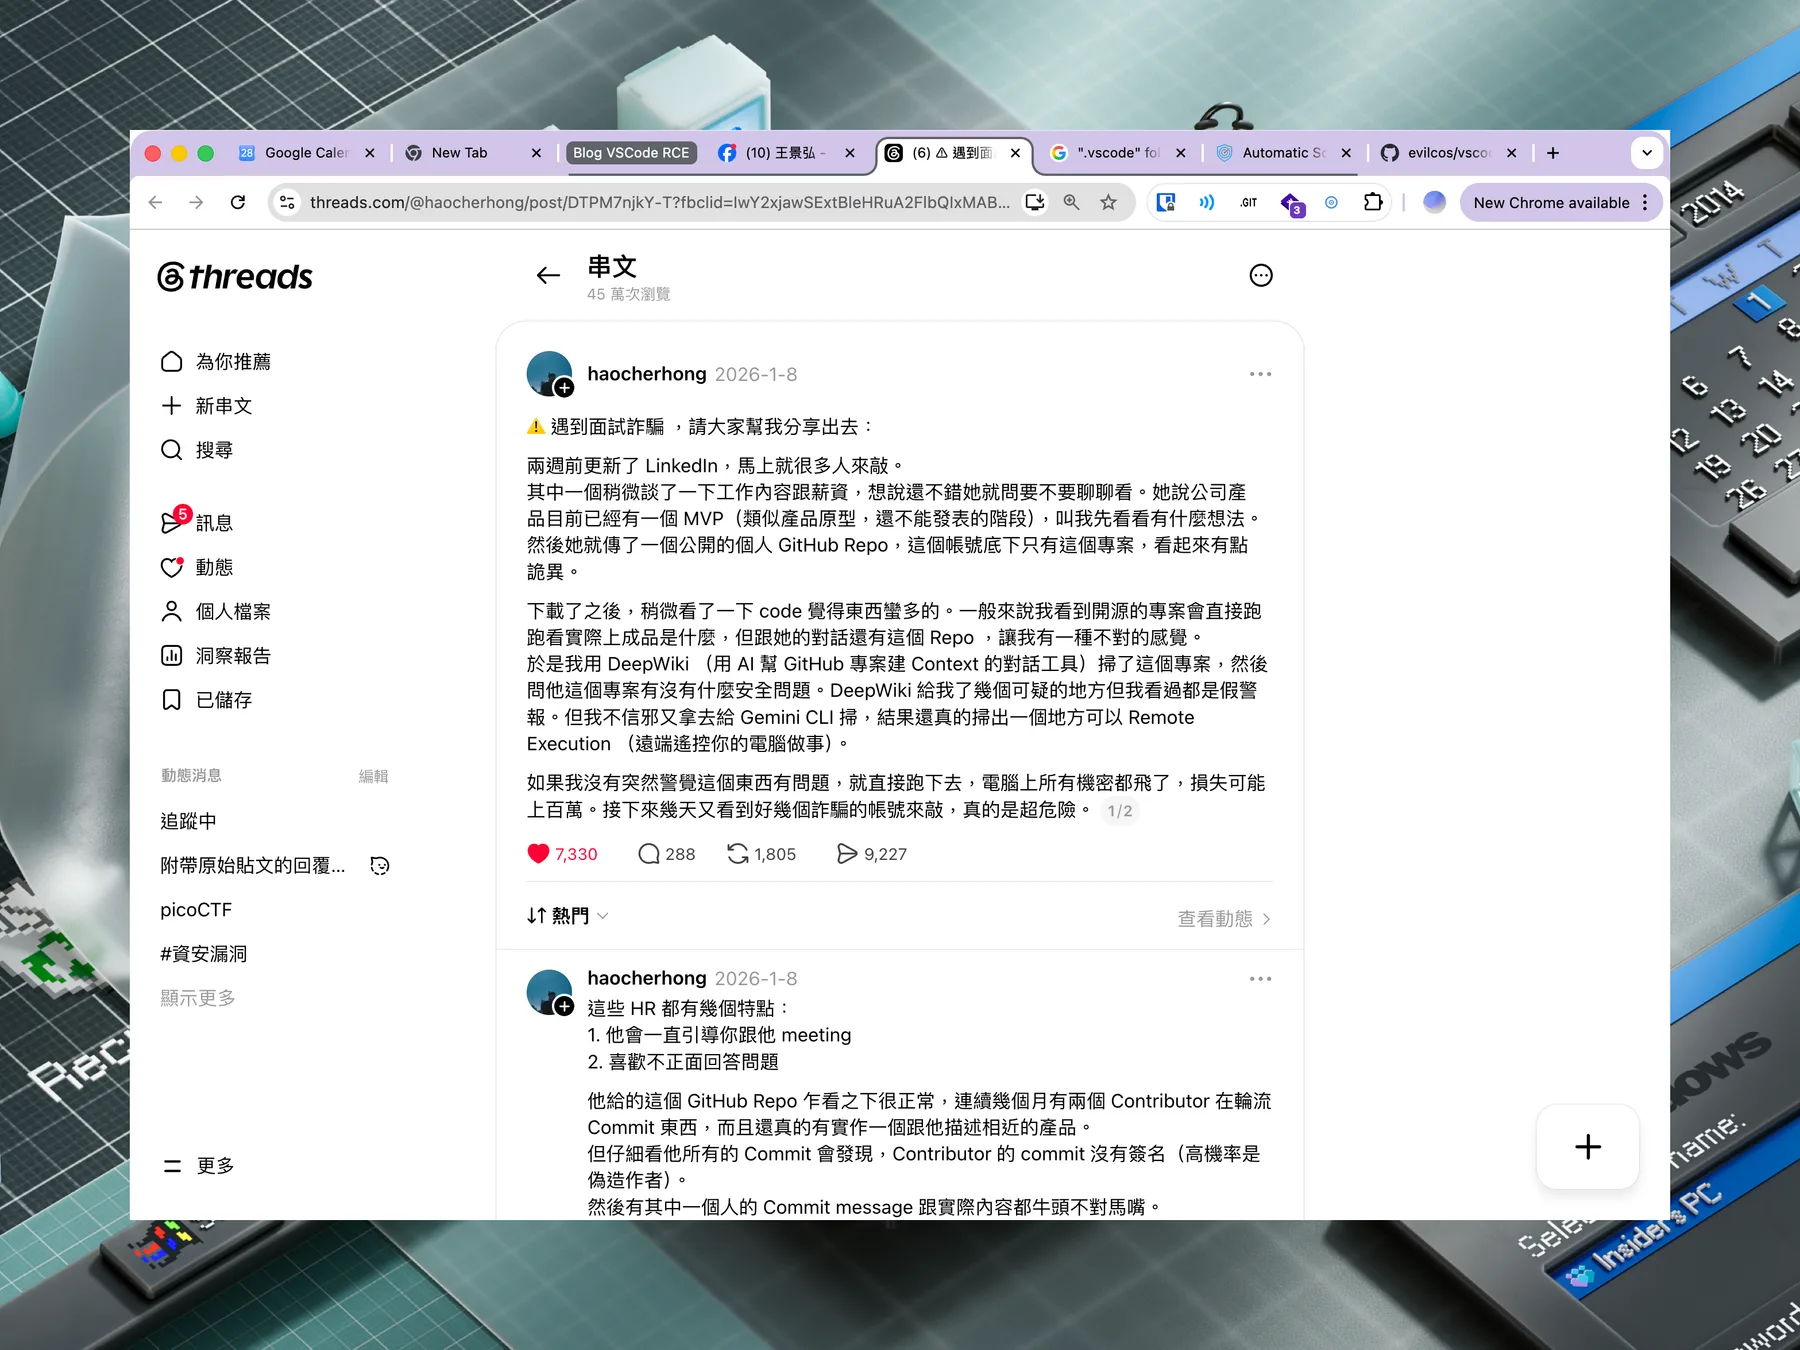1800x1350 pixels.
Task: Close the Threads tab
Action: (1015, 153)
